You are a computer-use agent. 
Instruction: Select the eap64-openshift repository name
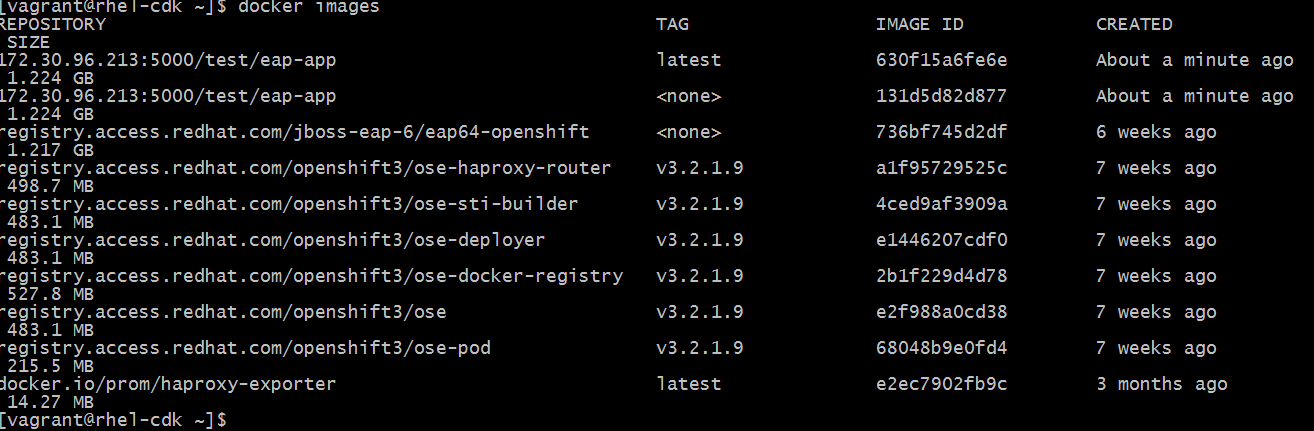point(294,132)
